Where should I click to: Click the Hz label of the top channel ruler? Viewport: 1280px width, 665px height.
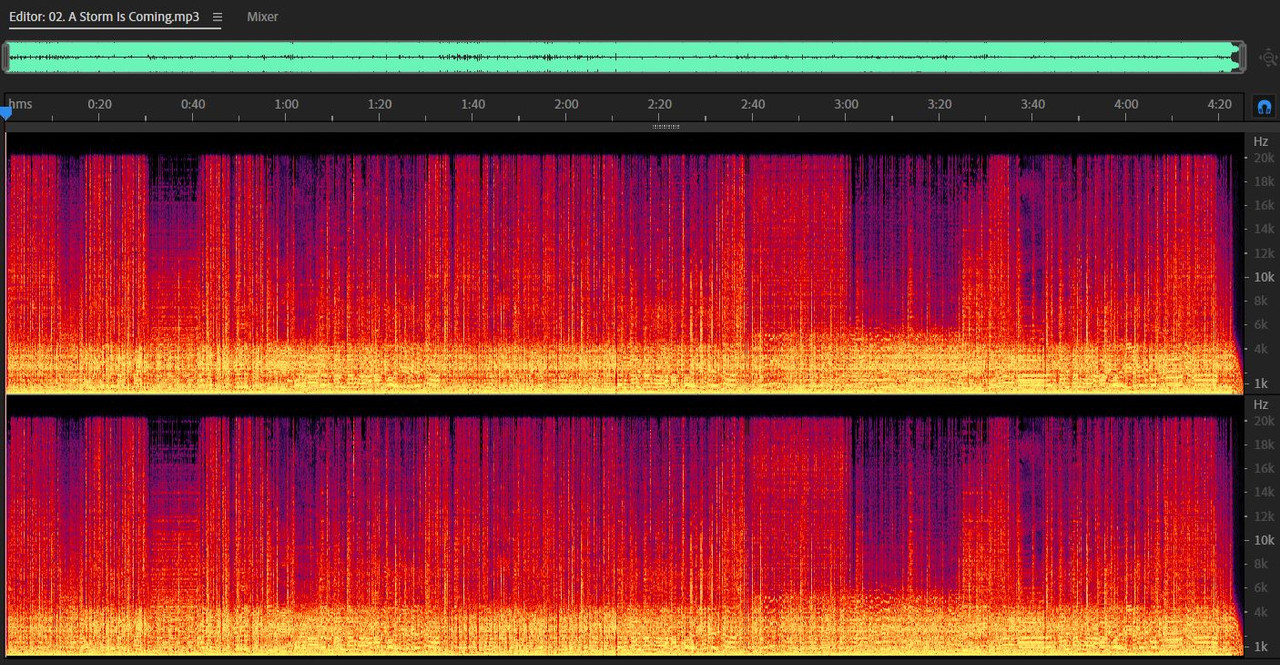[1261, 142]
